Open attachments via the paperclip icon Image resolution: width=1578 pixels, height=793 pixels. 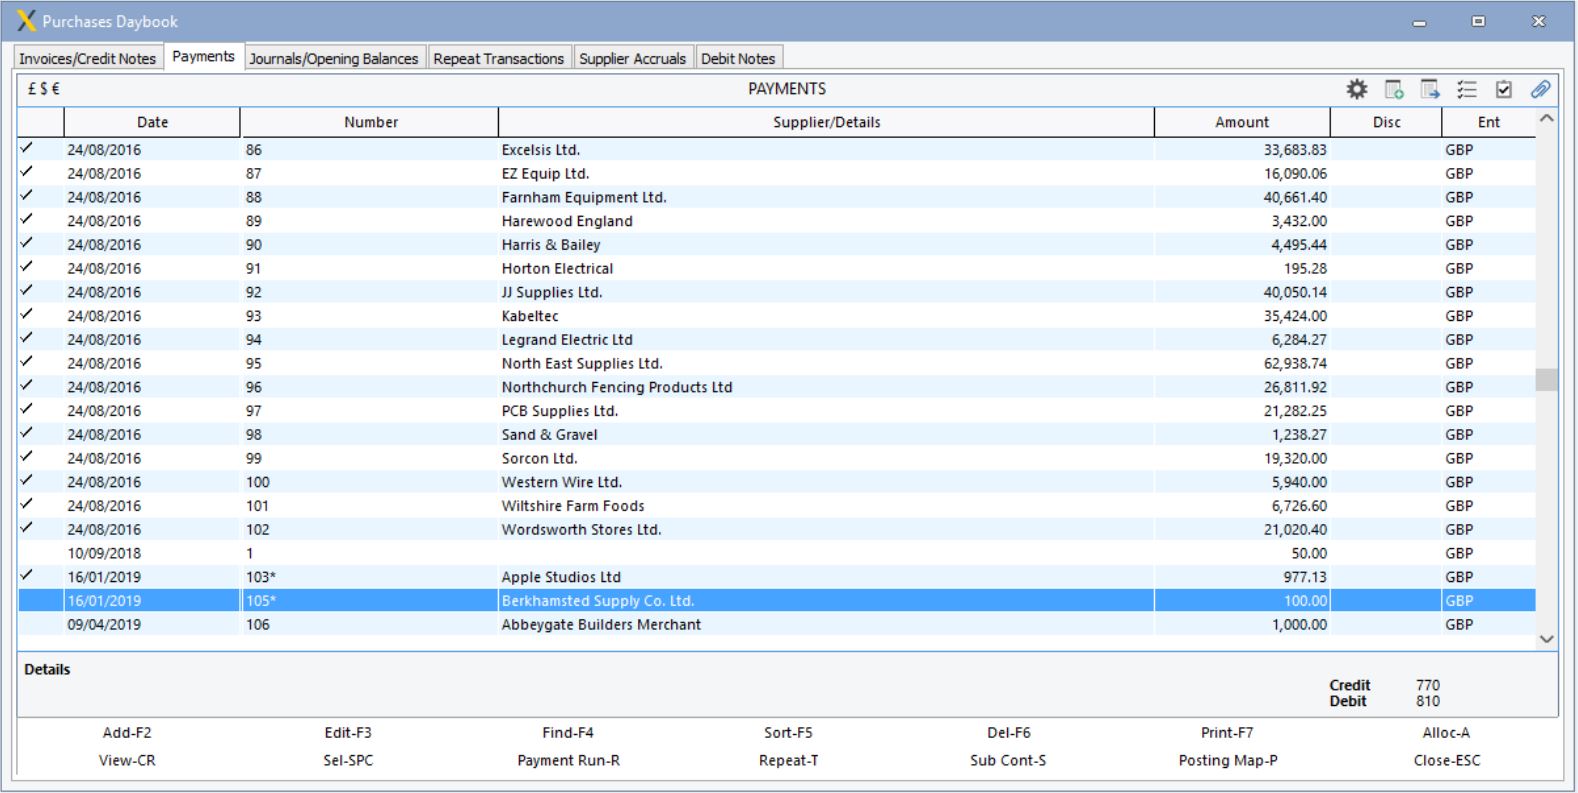click(1540, 89)
